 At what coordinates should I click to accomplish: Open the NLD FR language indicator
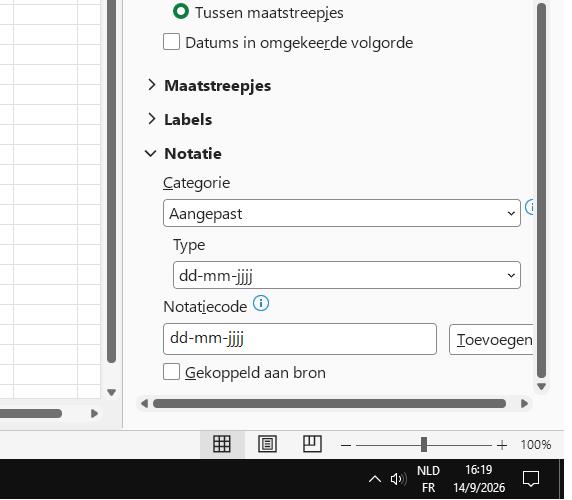(x=428, y=479)
